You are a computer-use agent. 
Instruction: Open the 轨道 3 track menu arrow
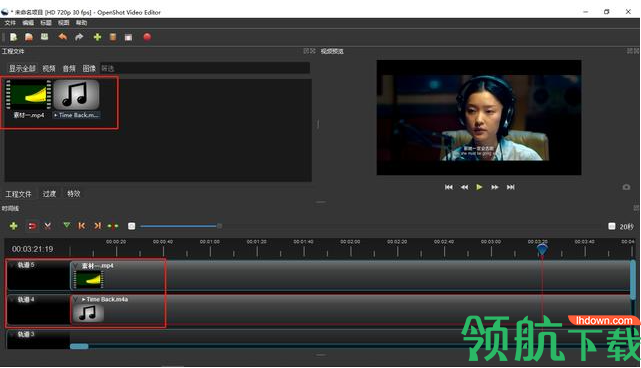[x=13, y=334]
